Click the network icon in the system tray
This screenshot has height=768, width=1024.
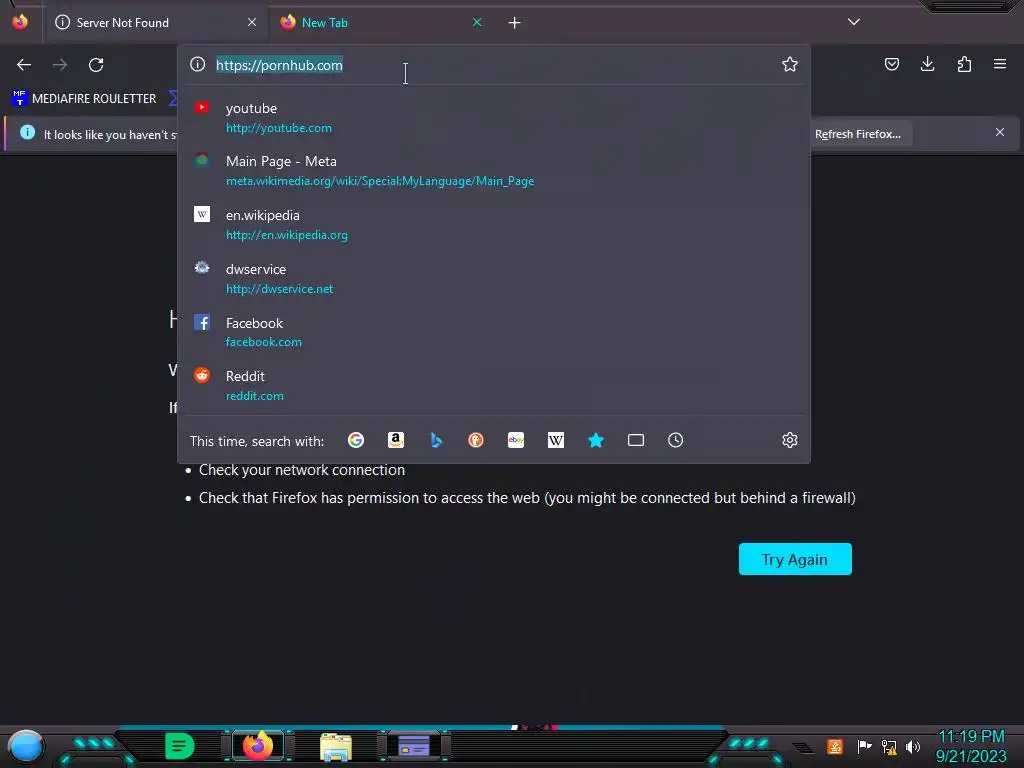(x=889, y=746)
